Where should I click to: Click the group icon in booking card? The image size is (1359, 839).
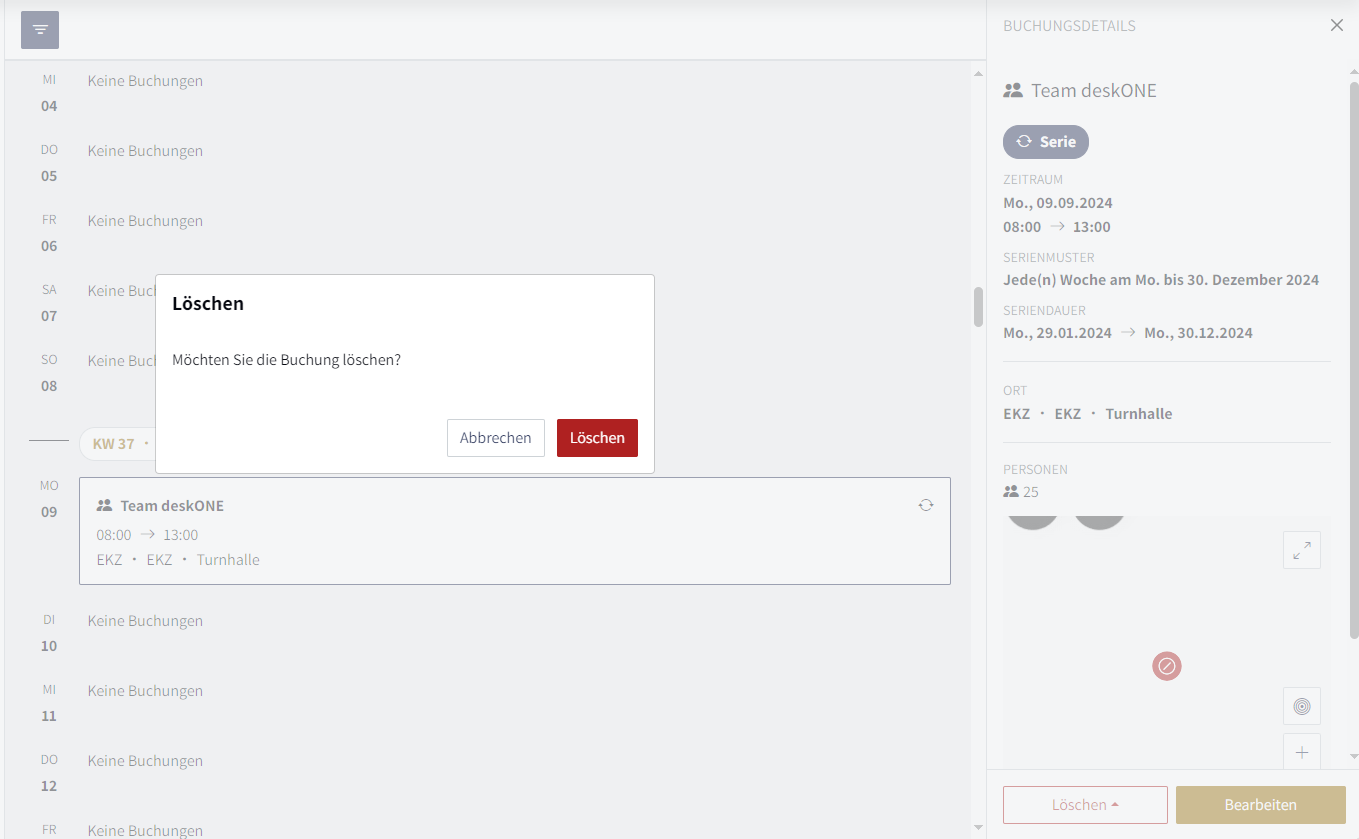104,506
